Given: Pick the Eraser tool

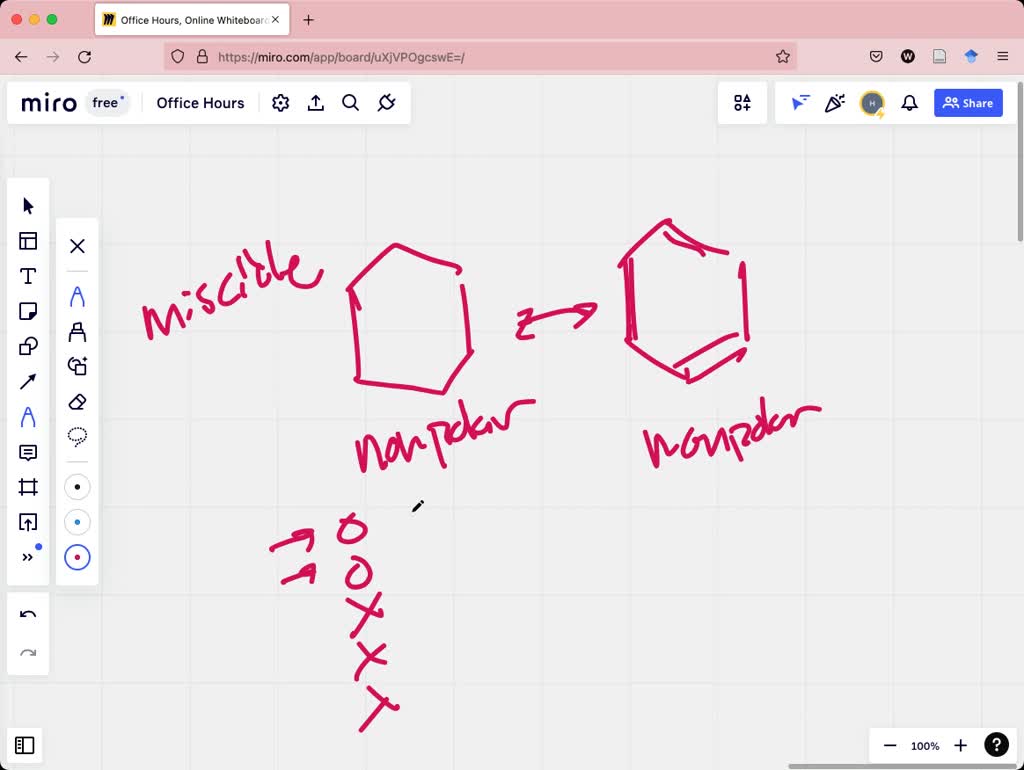Looking at the screenshot, I should coord(77,402).
